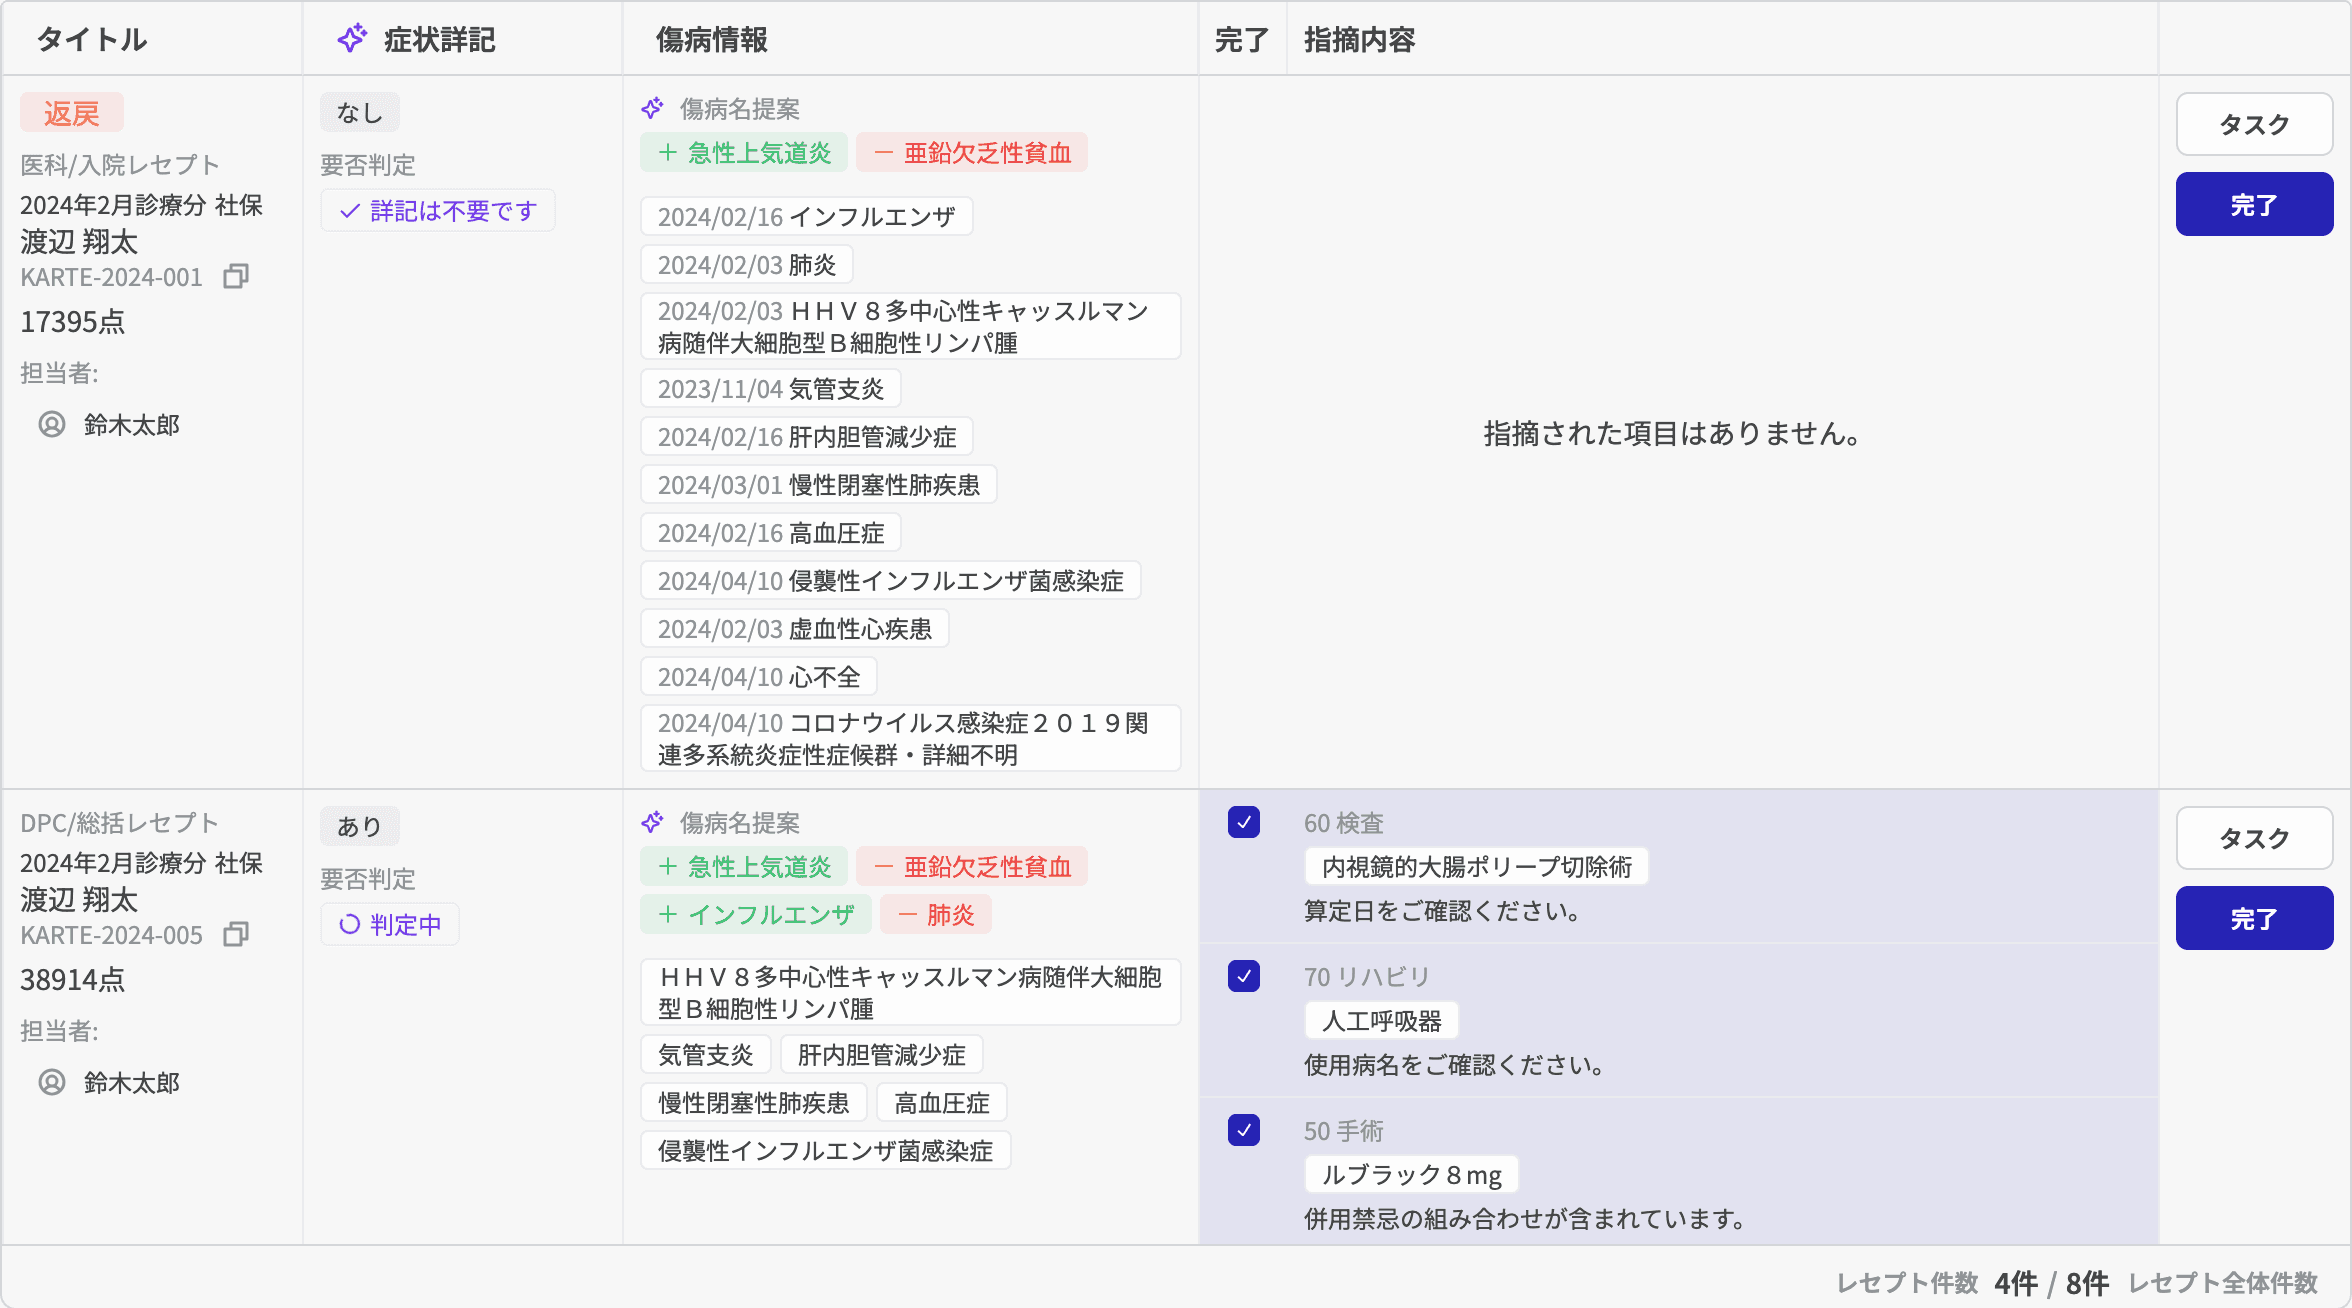Click the あり symptom detail badge

tap(360, 827)
